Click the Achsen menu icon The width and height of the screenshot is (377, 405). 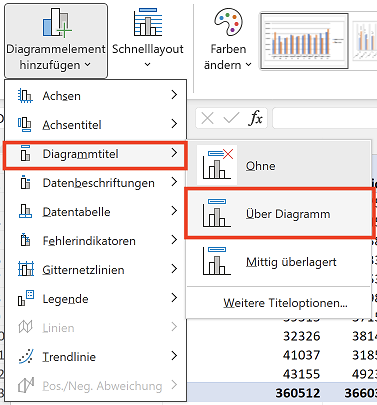click(x=25, y=96)
